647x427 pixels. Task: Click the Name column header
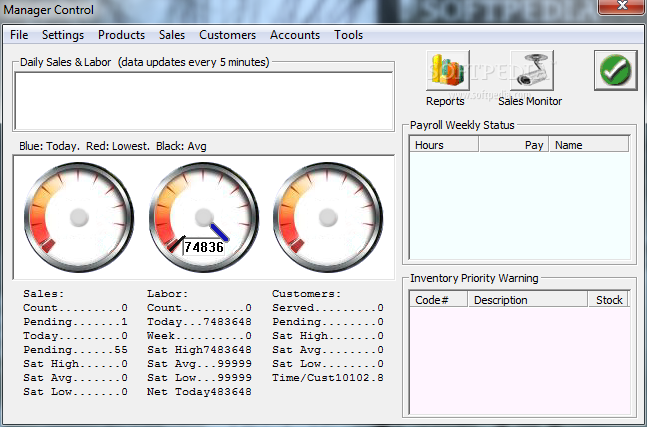589,145
